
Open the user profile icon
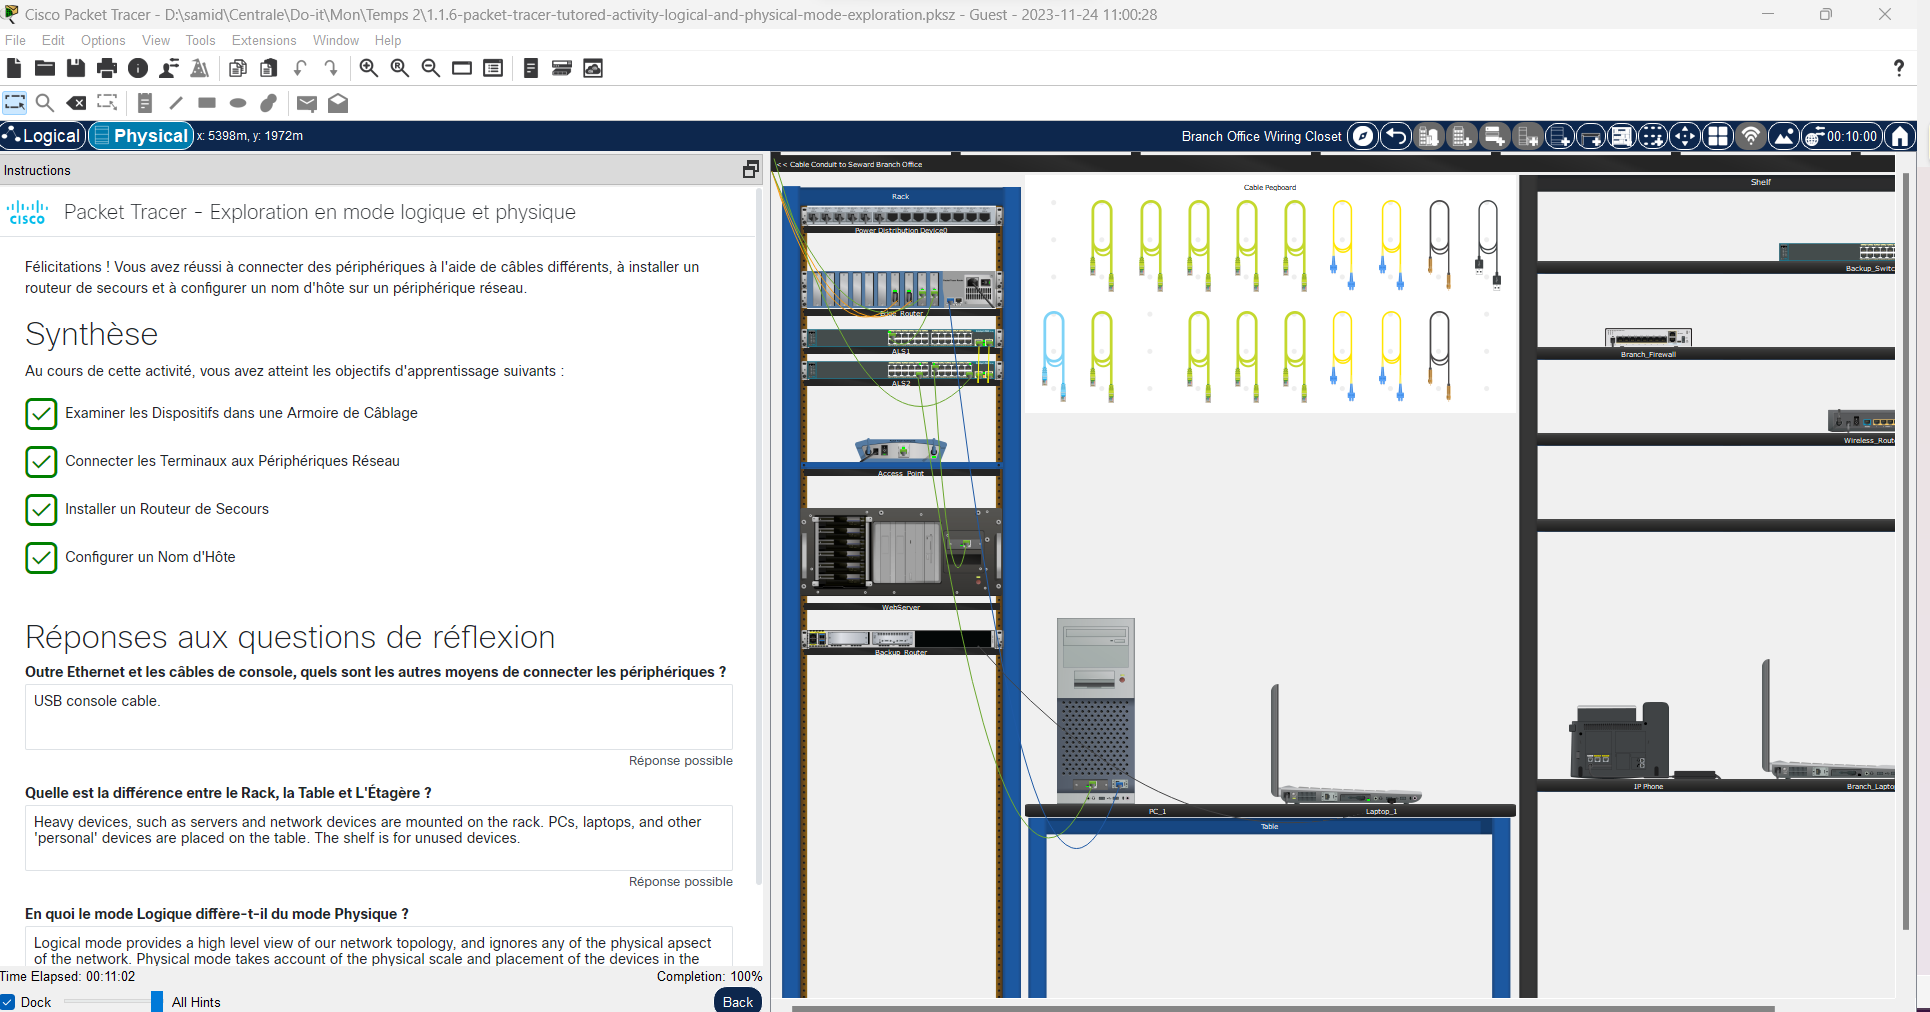pos(169,68)
